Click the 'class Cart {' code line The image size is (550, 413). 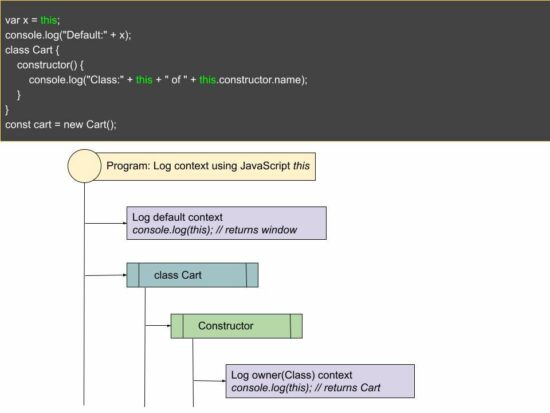[x=32, y=50]
